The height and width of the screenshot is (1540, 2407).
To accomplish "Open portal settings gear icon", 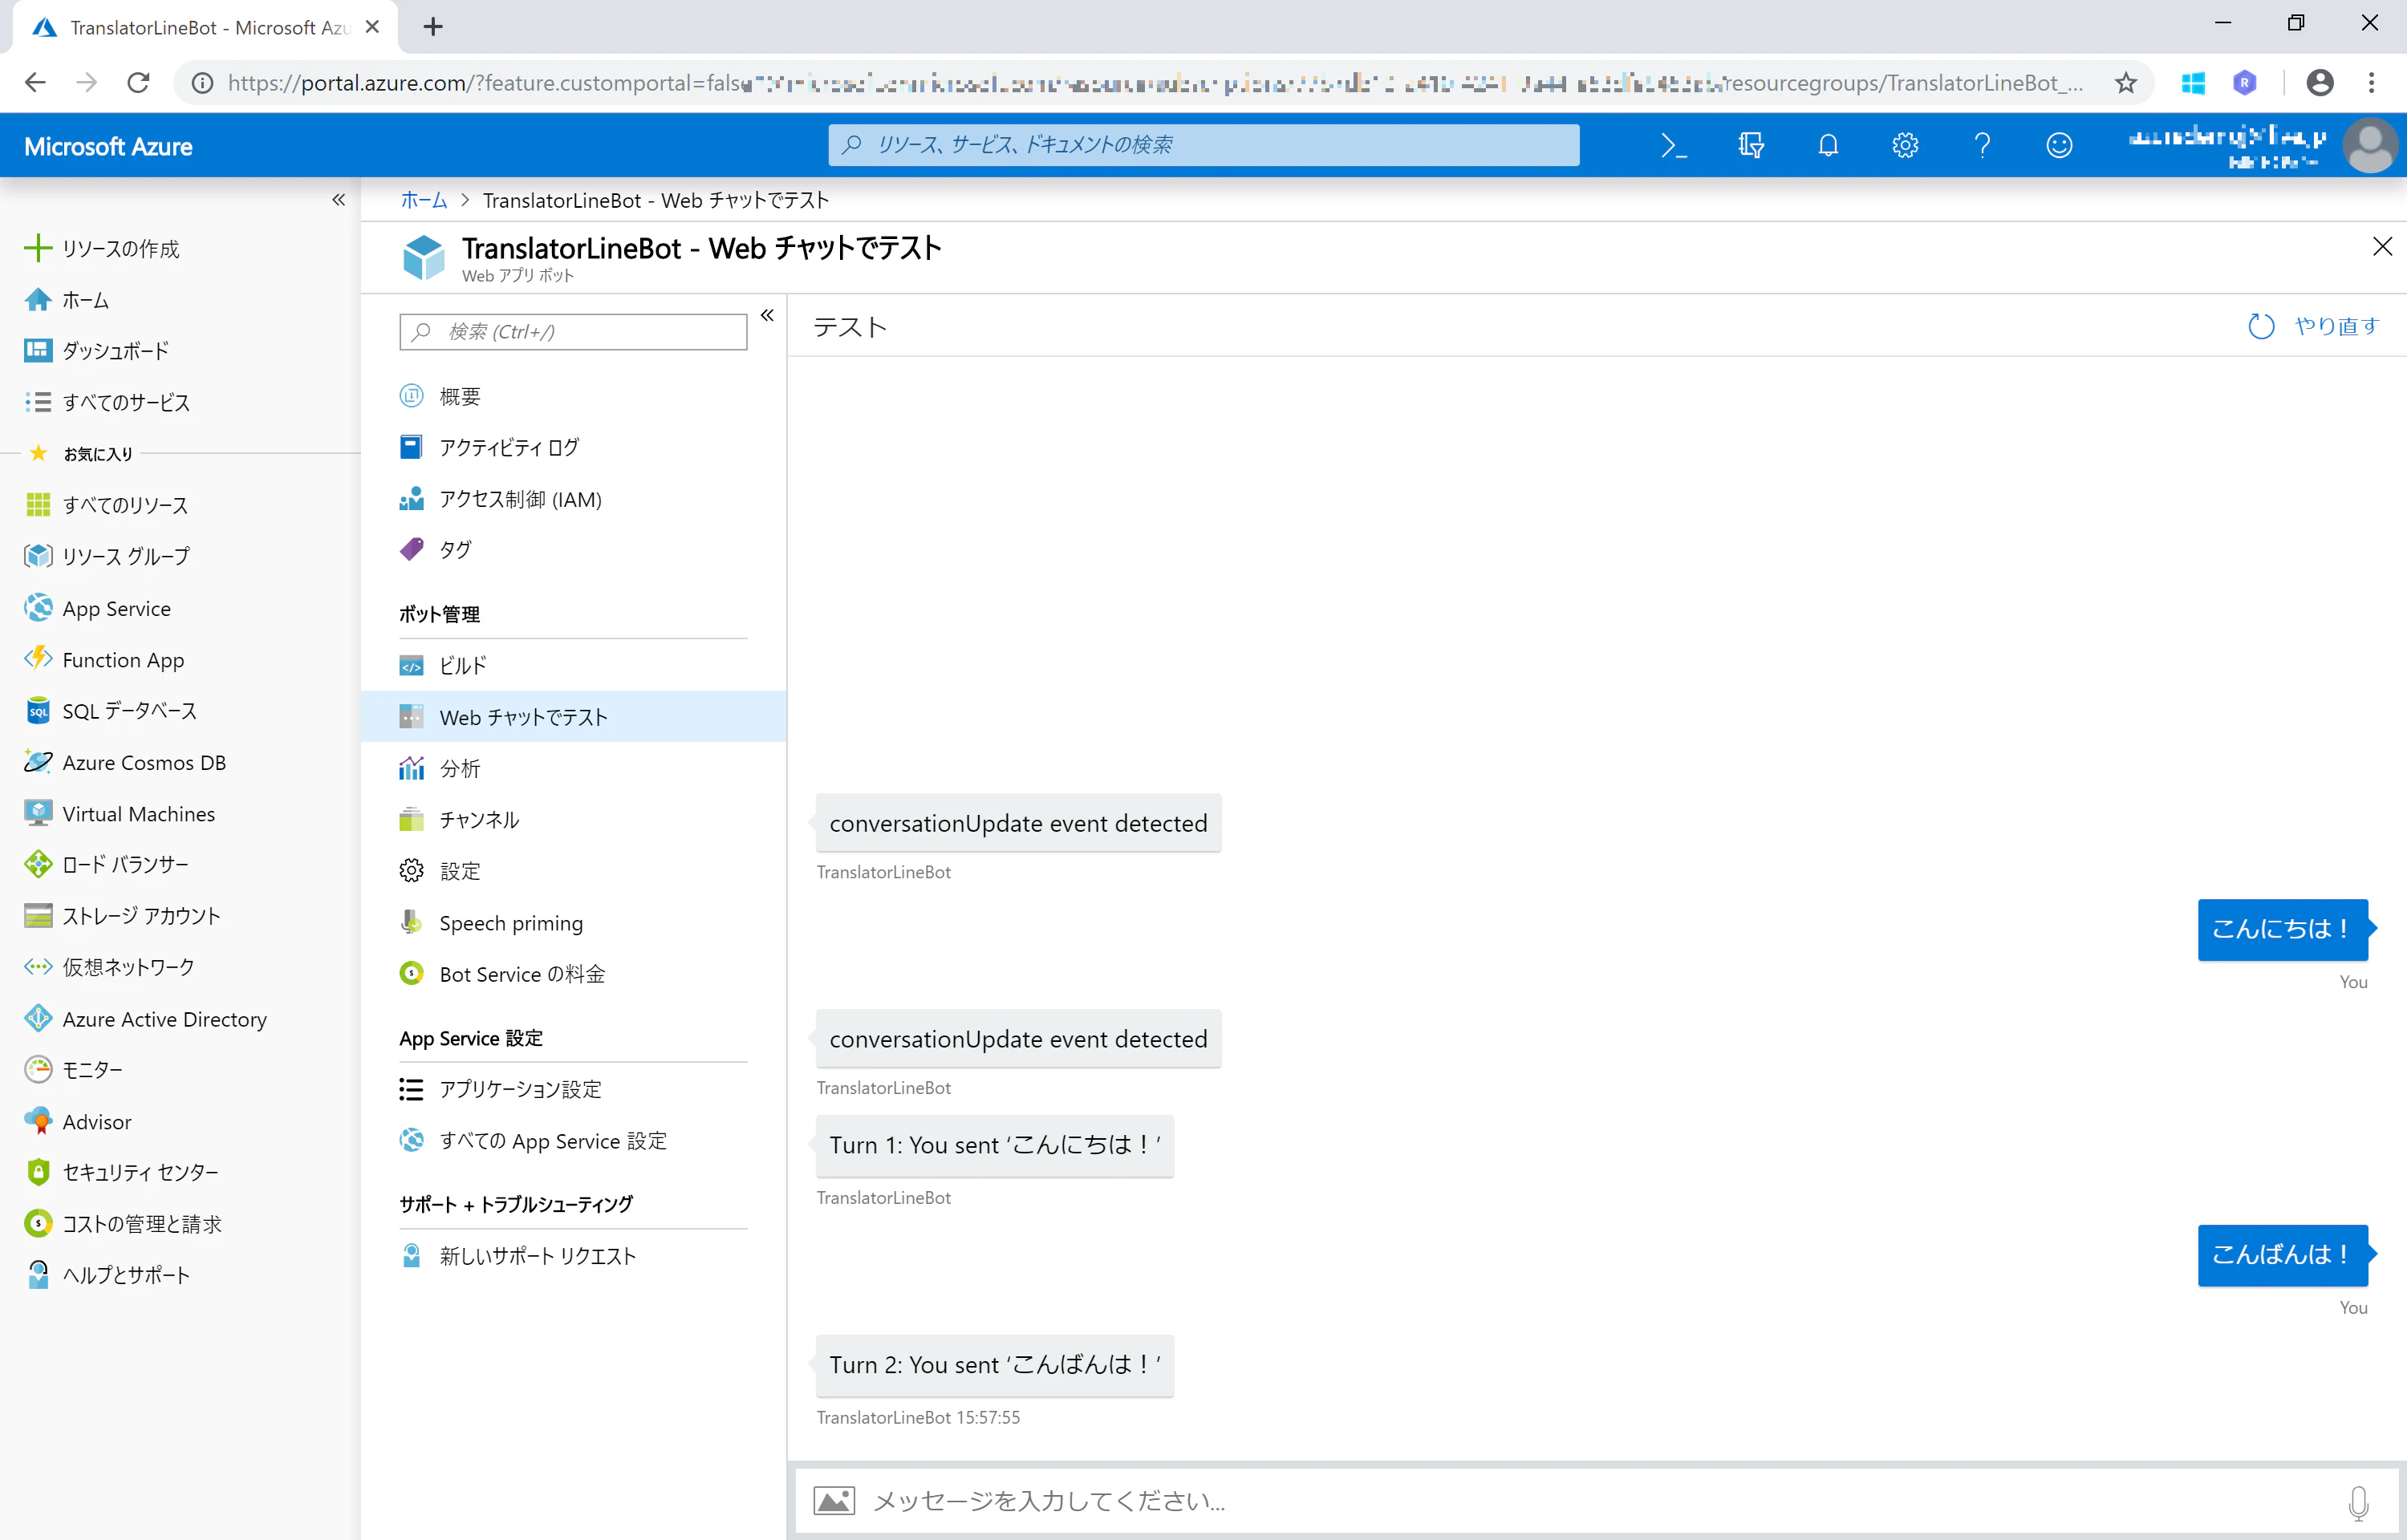I will pos(1905,145).
